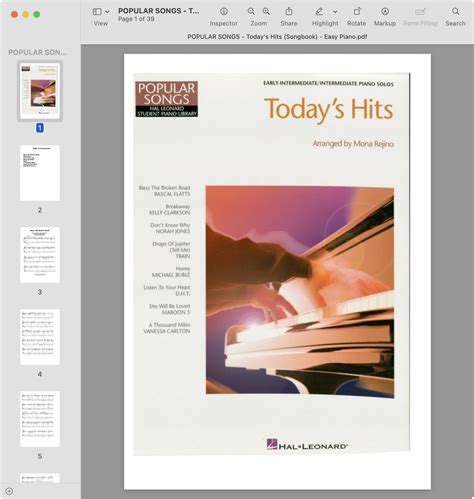Image resolution: width=474 pixels, height=499 pixels.
Task: Click 'Breakaway' song entry
Action: [x=178, y=206]
